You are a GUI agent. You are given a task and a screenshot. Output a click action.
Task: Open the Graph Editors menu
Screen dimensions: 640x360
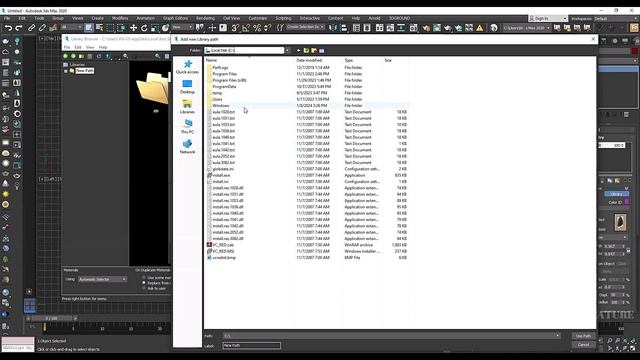click(175, 18)
